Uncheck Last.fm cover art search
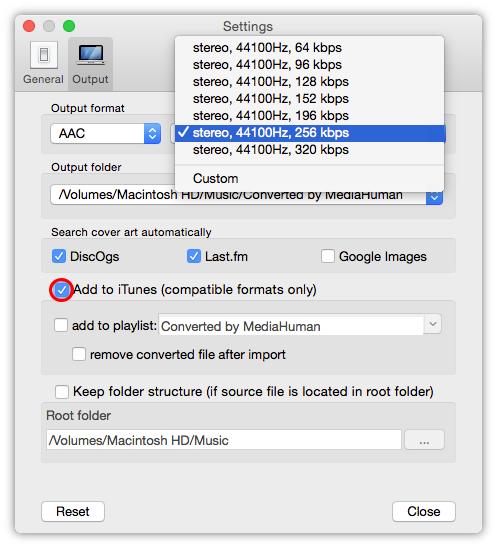The image size is (497, 548). click(194, 256)
